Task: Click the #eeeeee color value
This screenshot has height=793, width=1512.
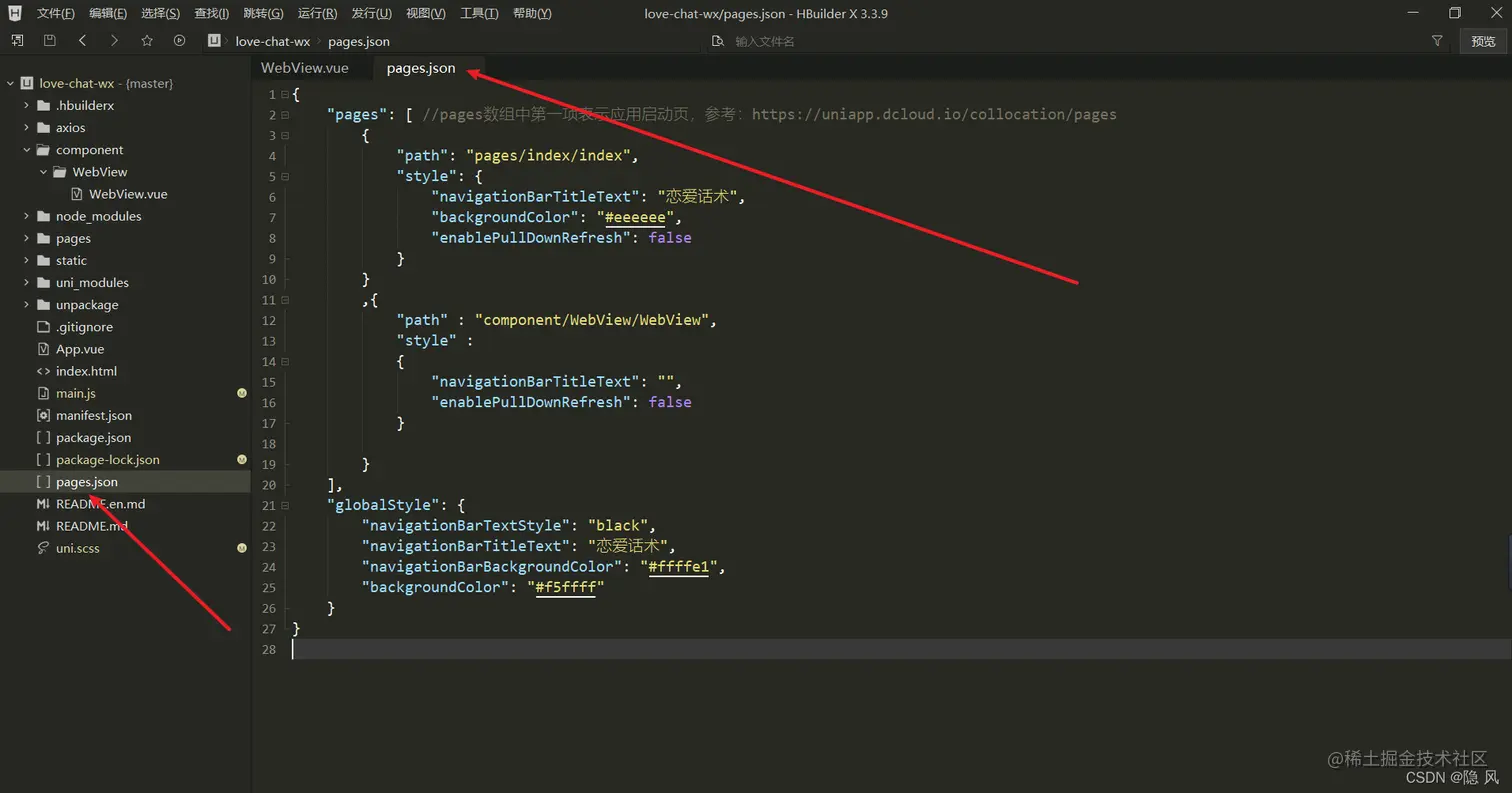Action: (x=635, y=217)
